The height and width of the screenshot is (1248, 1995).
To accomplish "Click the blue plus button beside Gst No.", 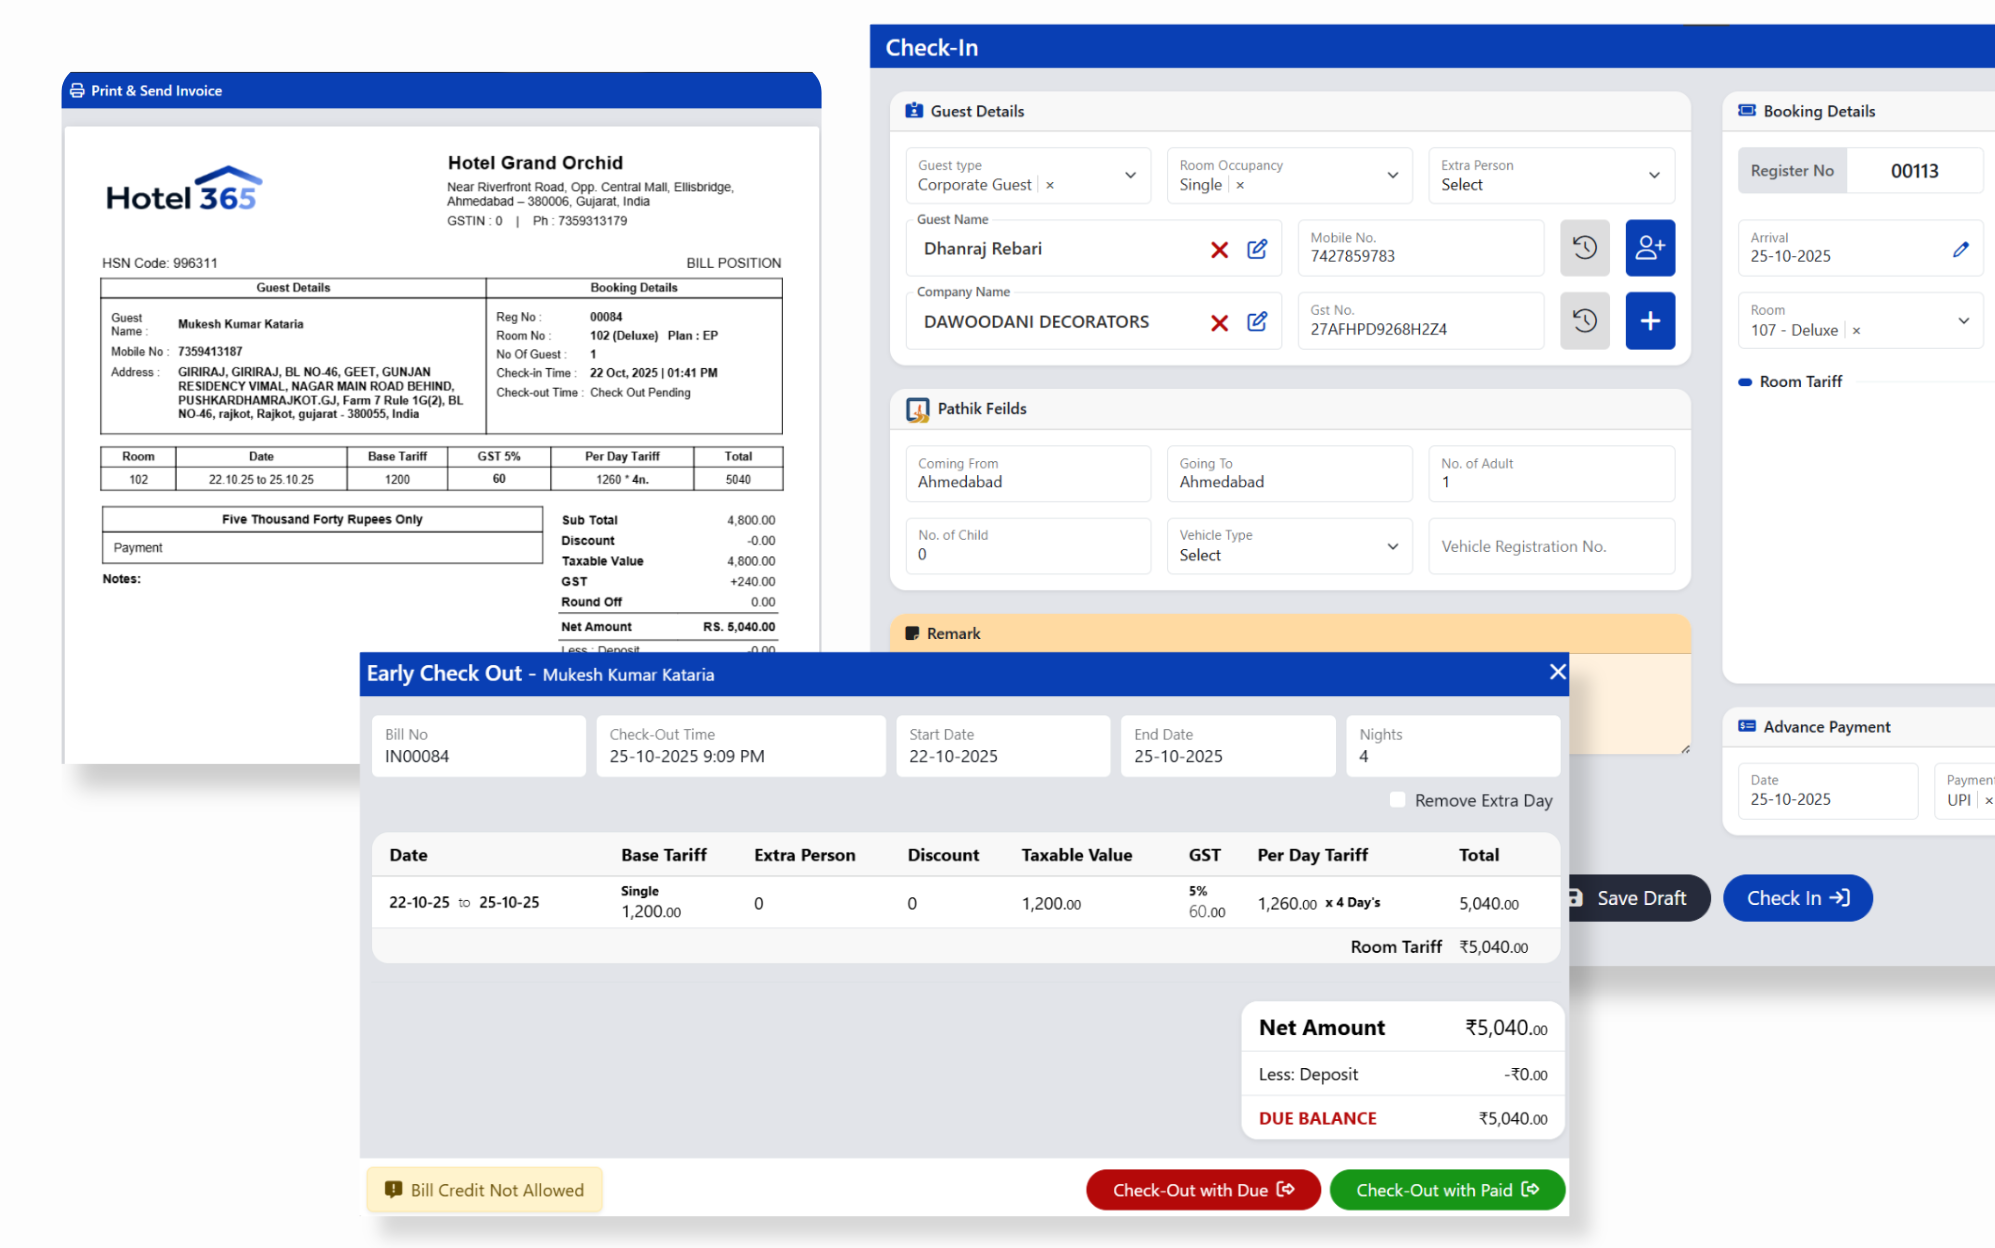I will (x=1649, y=321).
